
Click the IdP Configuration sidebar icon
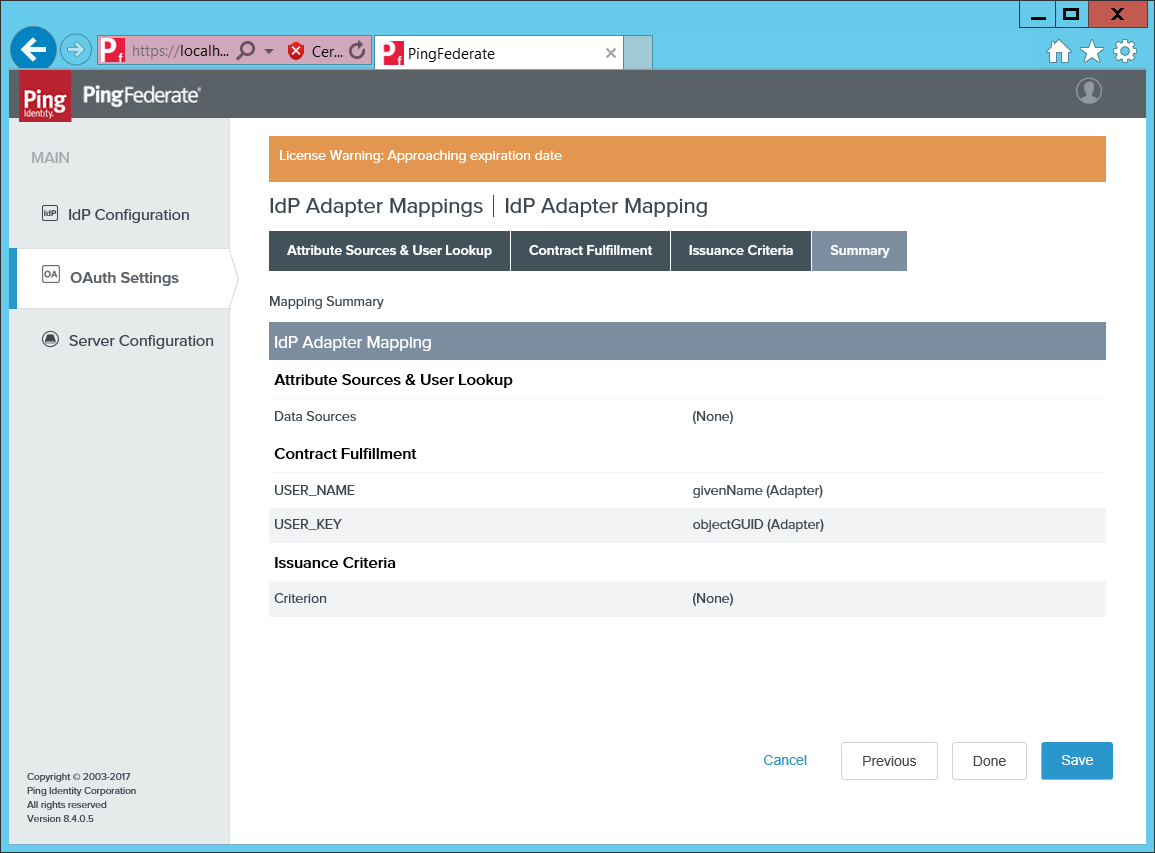(x=49, y=214)
